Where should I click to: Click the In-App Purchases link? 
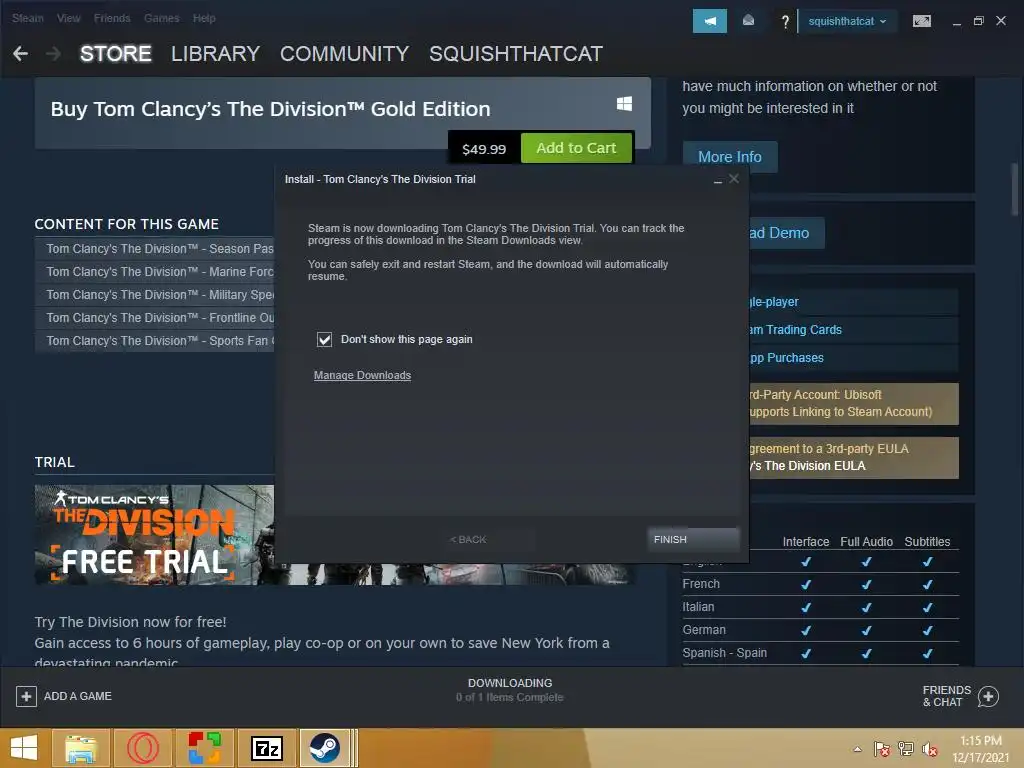click(854, 358)
